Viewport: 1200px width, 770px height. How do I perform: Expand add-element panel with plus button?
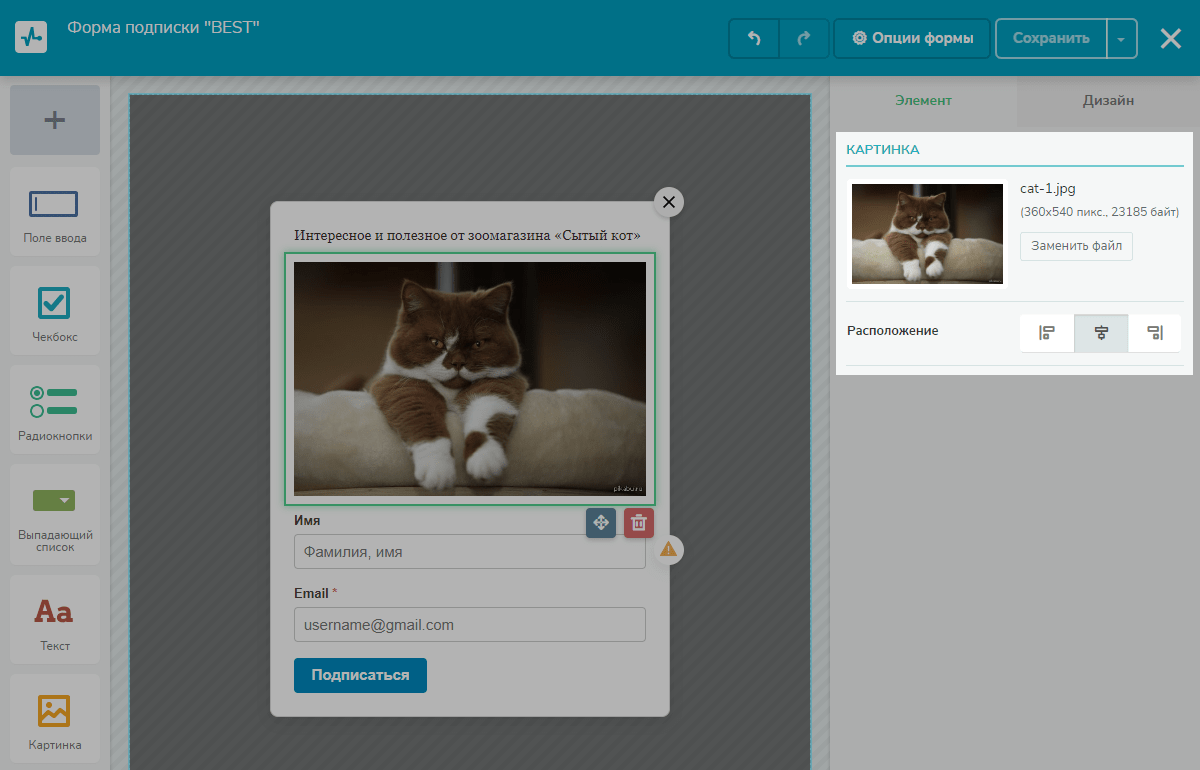[55, 120]
